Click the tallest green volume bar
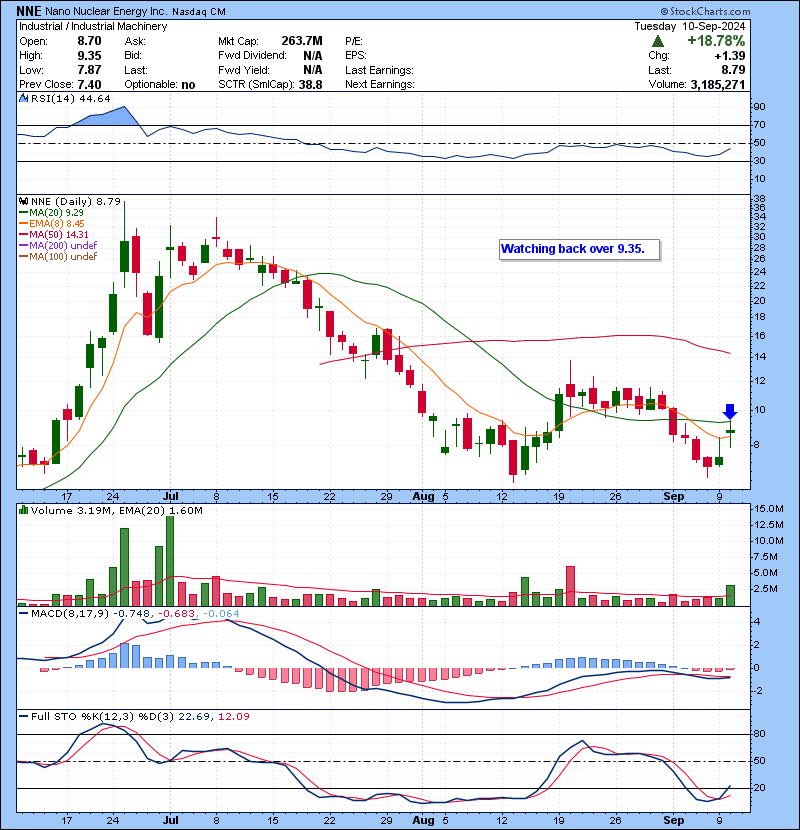800x830 pixels. pos(170,561)
